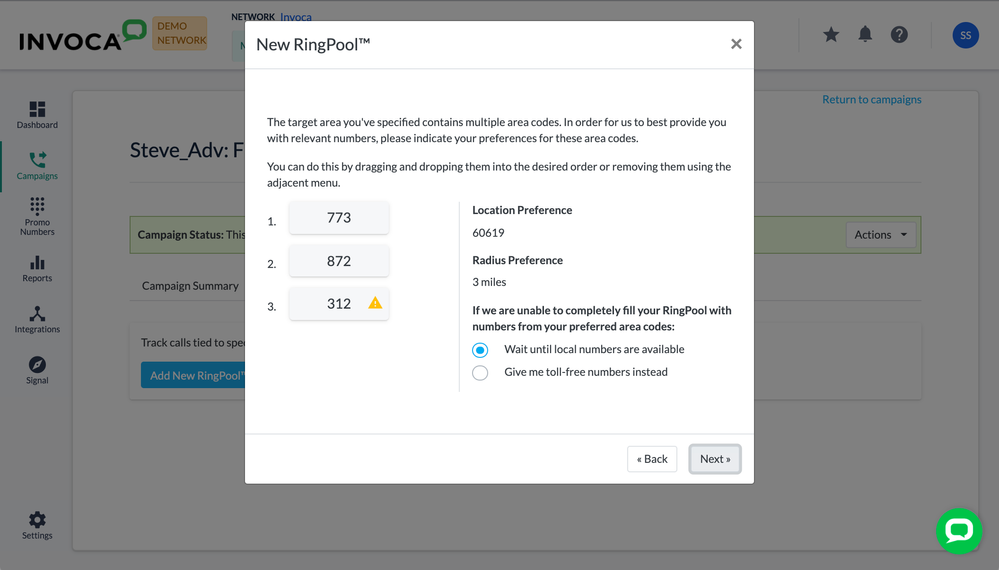The width and height of the screenshot is (999, 570).
Task: Open Settings gear in the sidebar
Action: point(37,525)
